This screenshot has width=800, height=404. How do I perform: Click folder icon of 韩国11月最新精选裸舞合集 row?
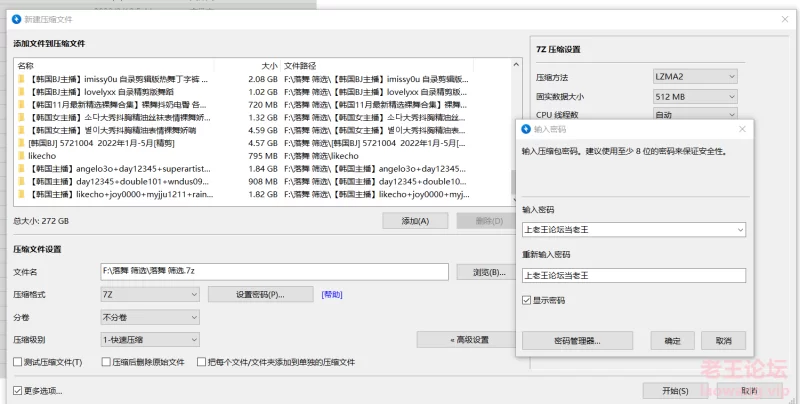coord(21,105)
